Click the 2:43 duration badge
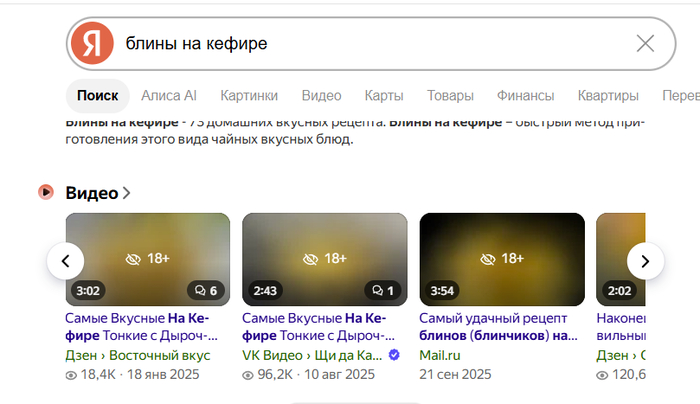 click(x=265, y=291)
